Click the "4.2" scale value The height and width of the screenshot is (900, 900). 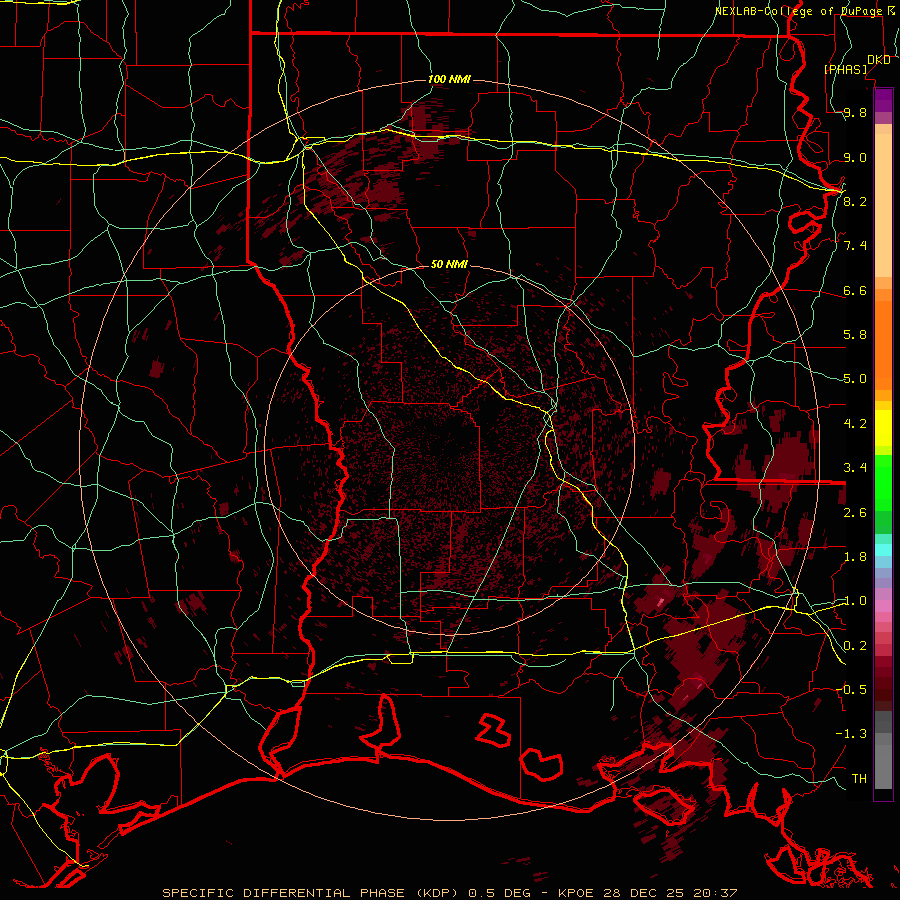[855, 424]
